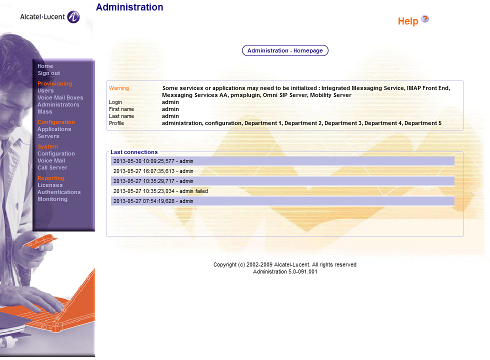
Task: Select Servers under Configuration
Action: pyautogui.click(x=48, y=136)
